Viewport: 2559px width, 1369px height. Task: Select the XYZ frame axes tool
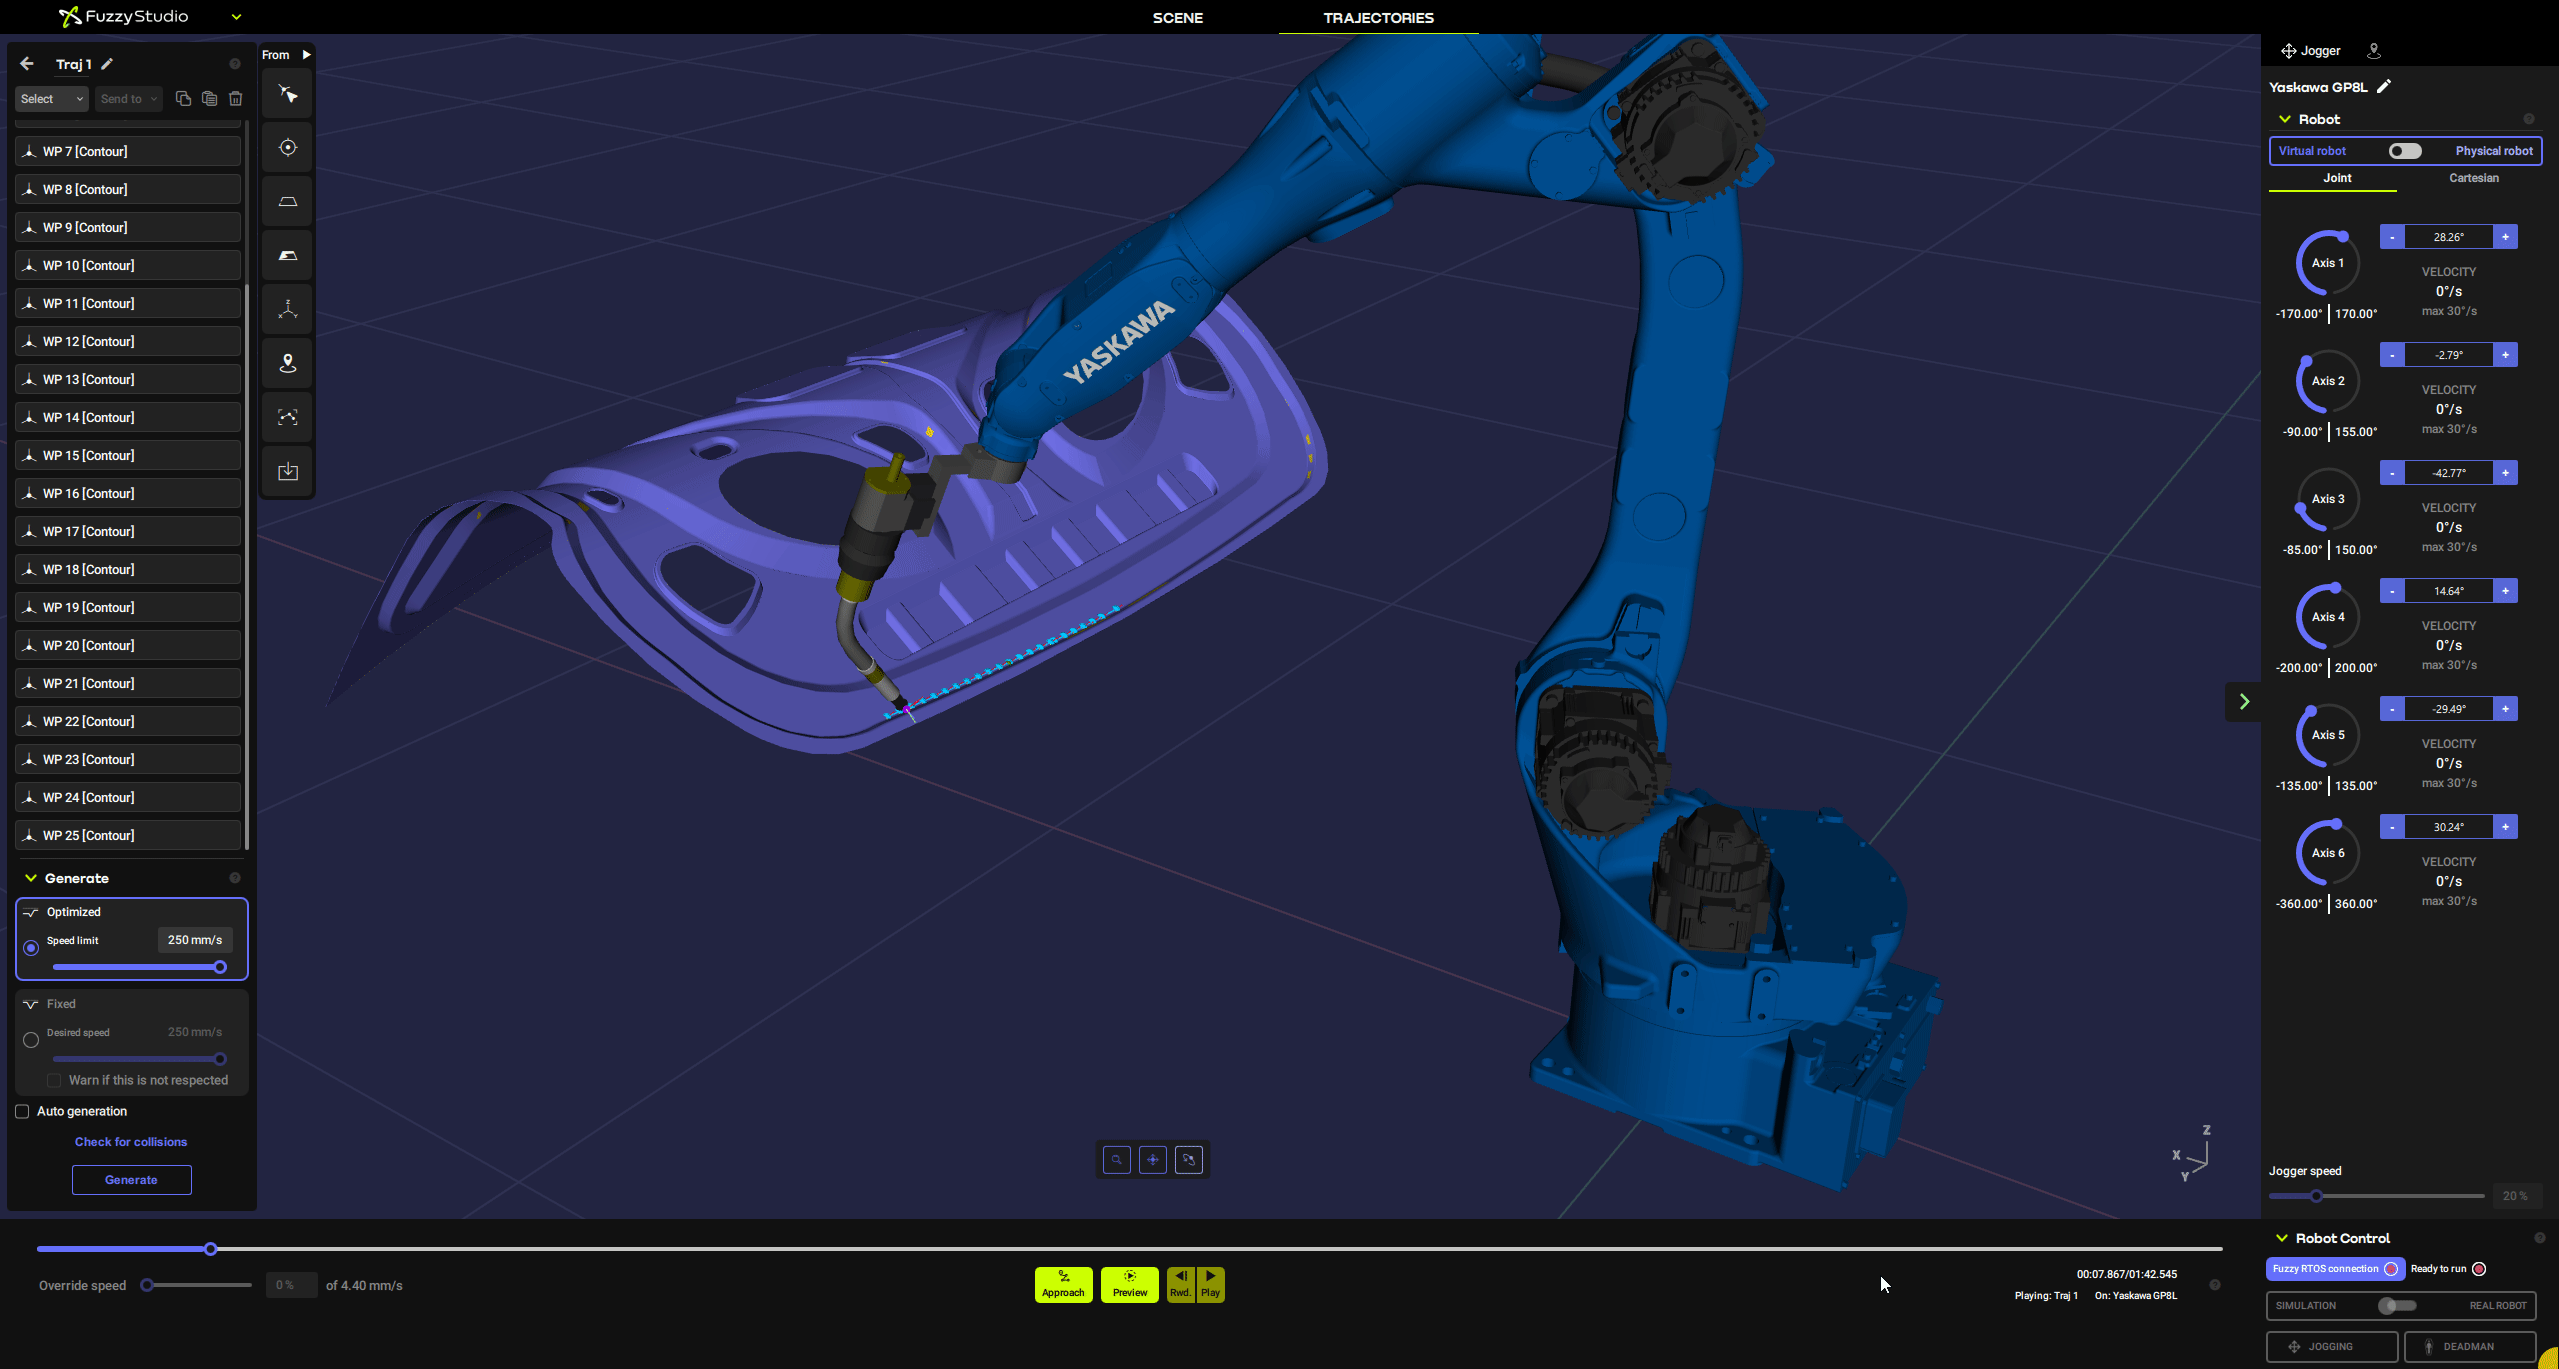288,310
